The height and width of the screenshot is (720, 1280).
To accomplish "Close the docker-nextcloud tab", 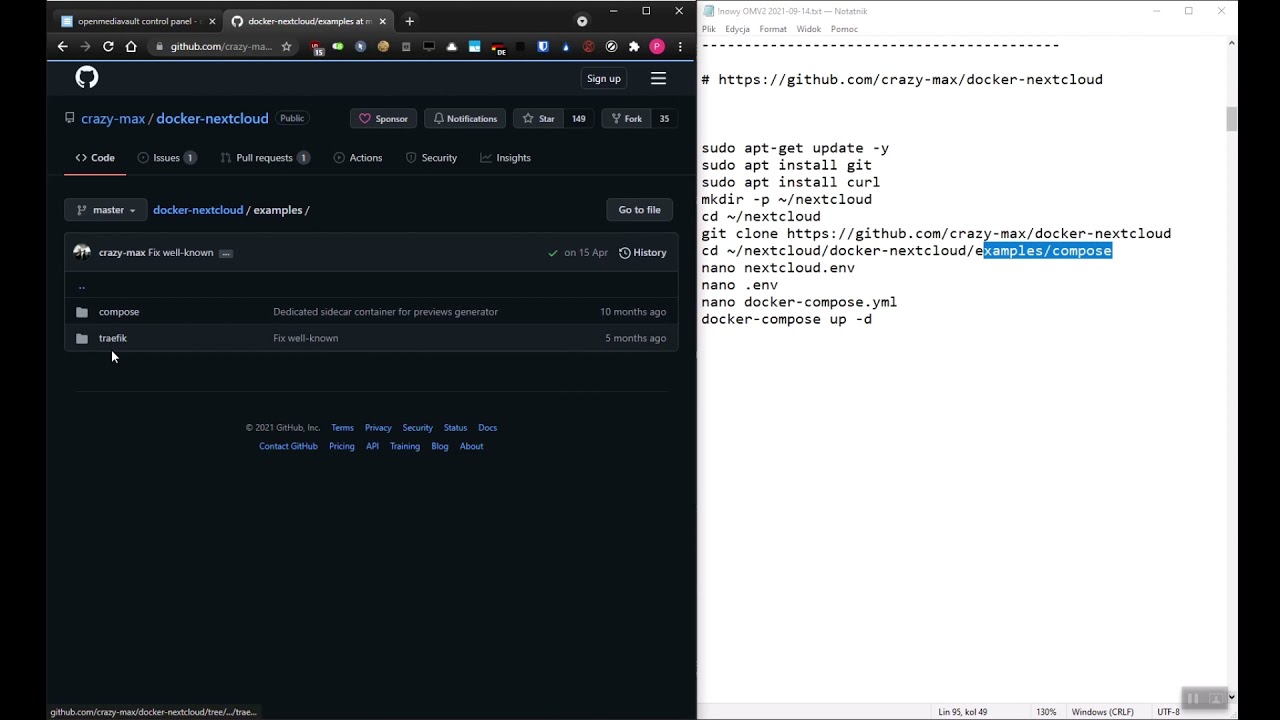I will pyautogui.click(x=382, y=21).
